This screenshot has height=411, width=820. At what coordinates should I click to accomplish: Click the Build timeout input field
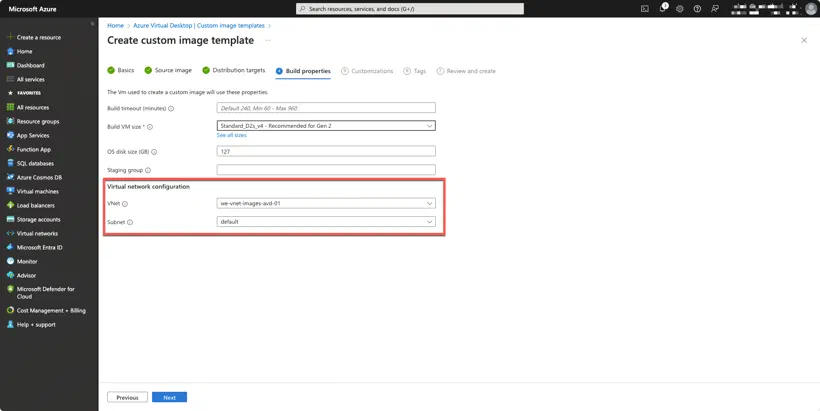click(x=326, y=108)
